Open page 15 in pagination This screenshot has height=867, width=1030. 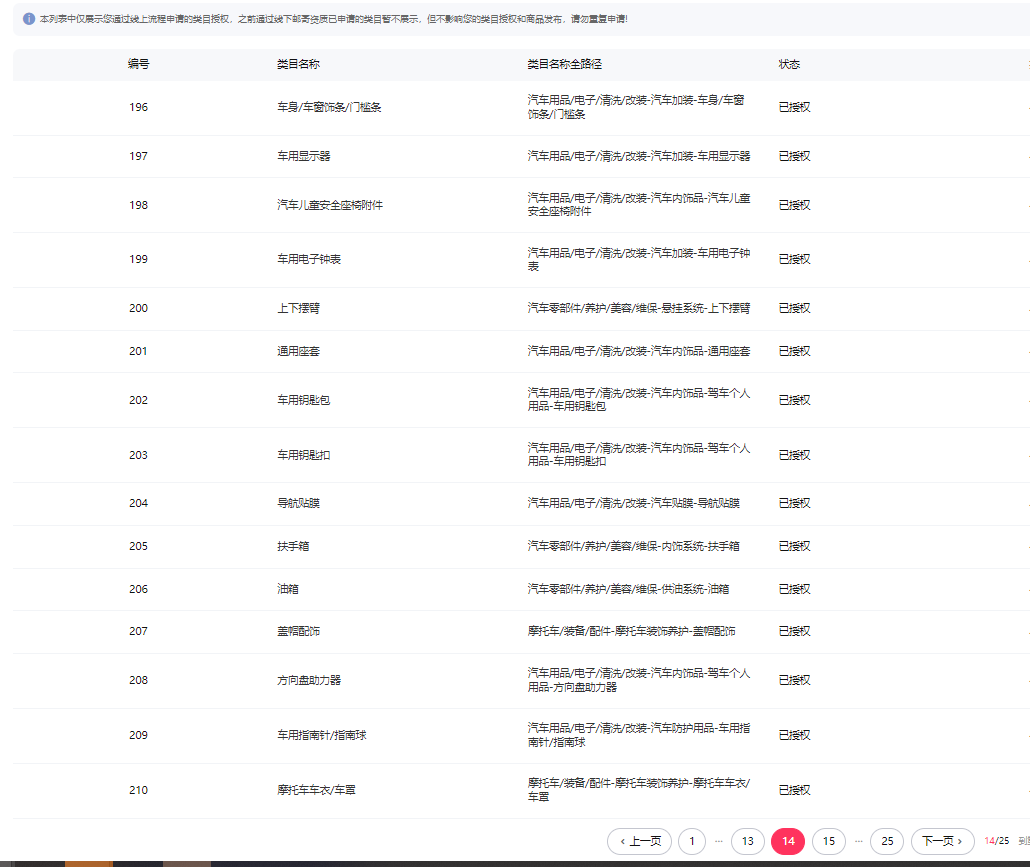coord(828,841)
